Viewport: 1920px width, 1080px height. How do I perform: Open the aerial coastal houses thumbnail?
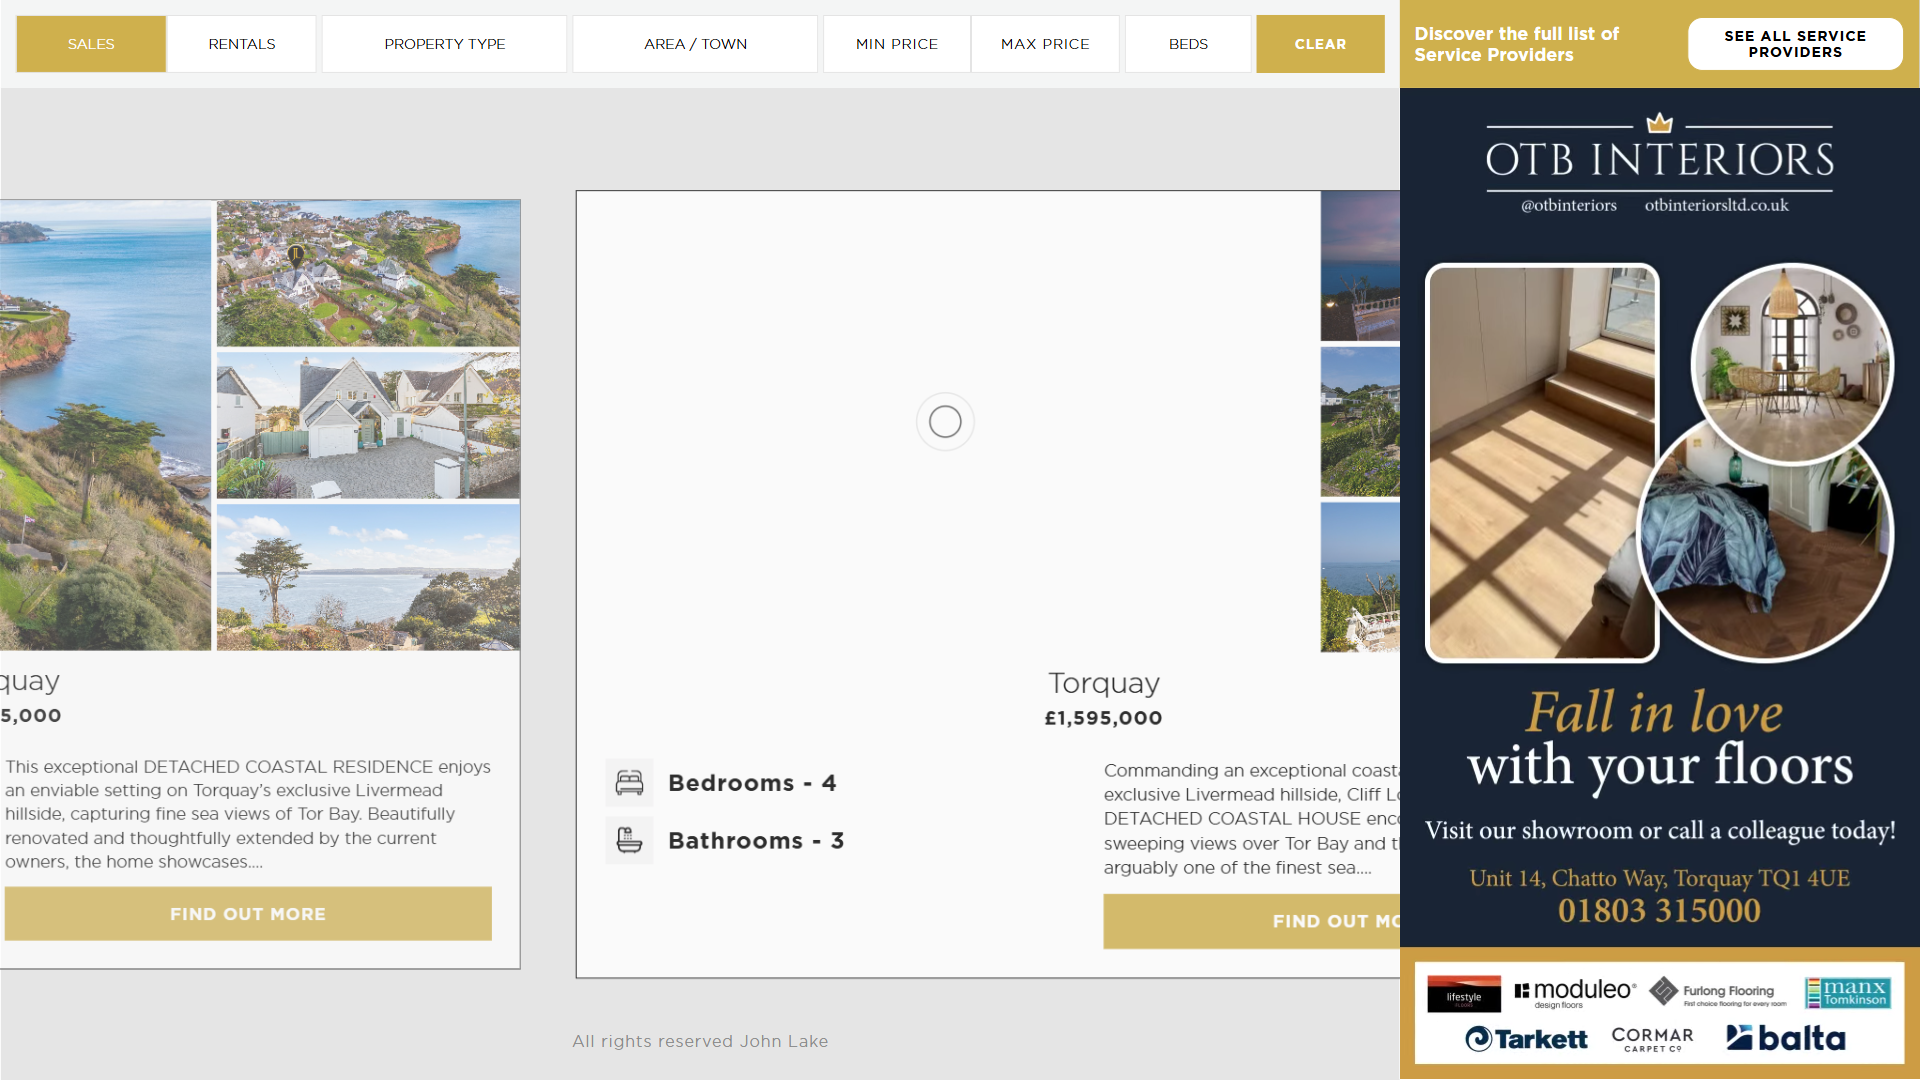coord(368,273)
